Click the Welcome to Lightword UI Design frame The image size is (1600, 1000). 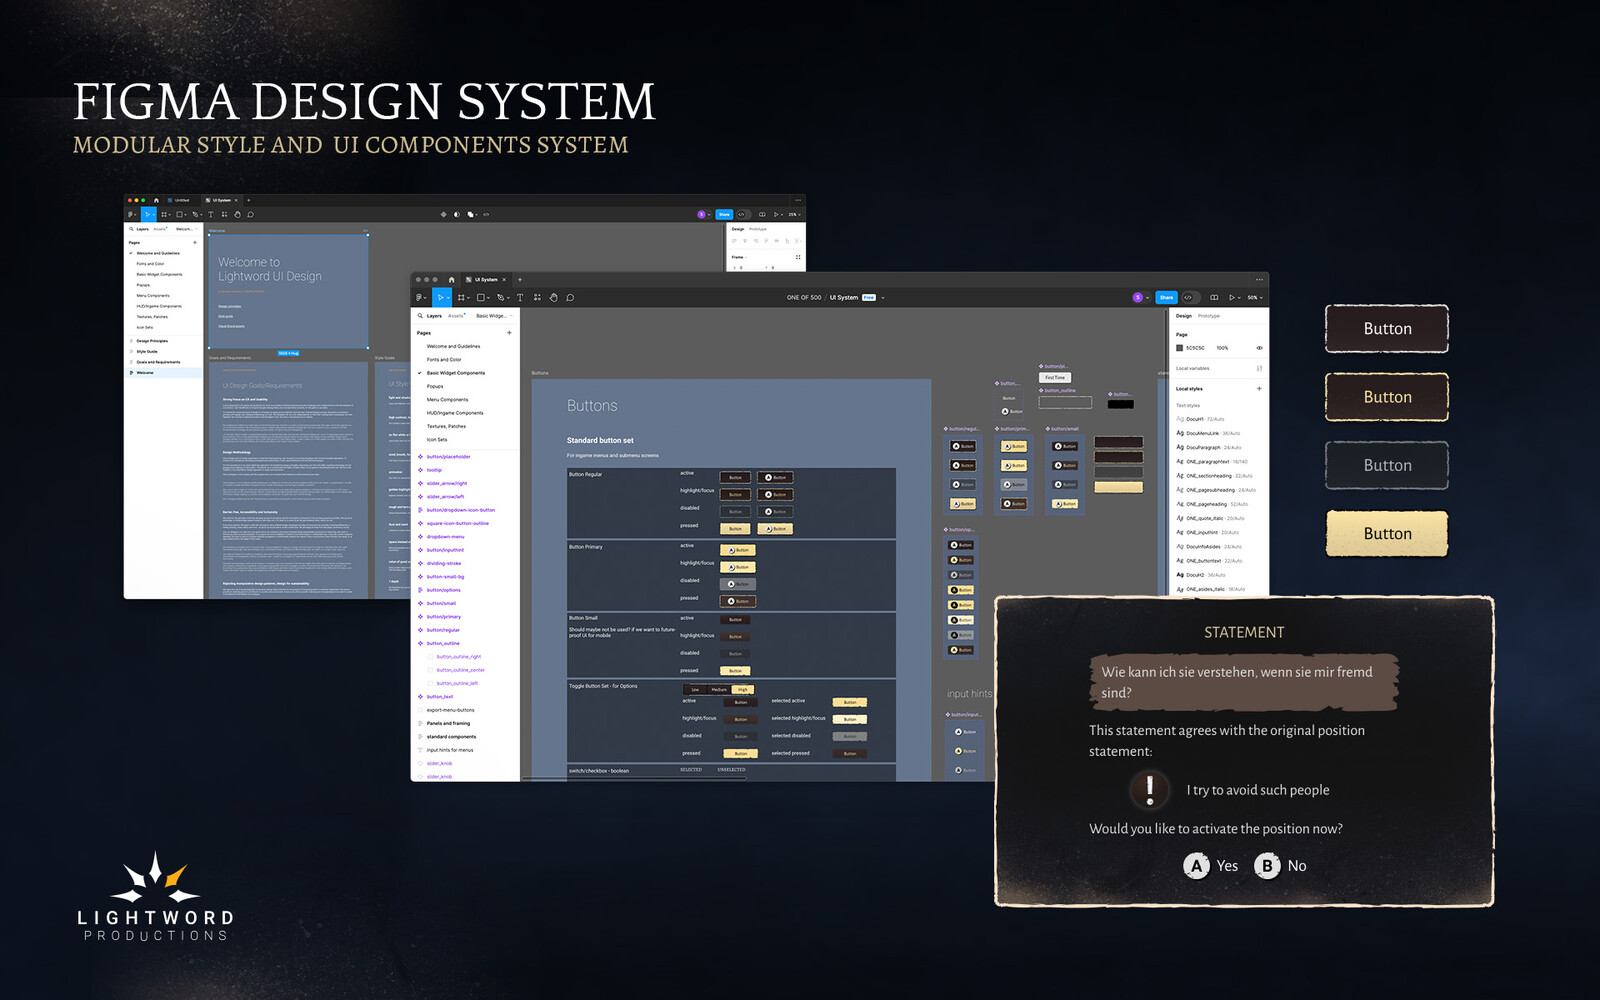pos(288,291)
